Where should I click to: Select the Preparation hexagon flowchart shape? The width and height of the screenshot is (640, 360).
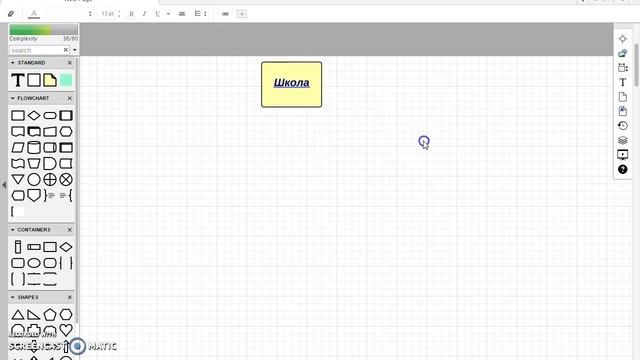click(x=66, y=132)
